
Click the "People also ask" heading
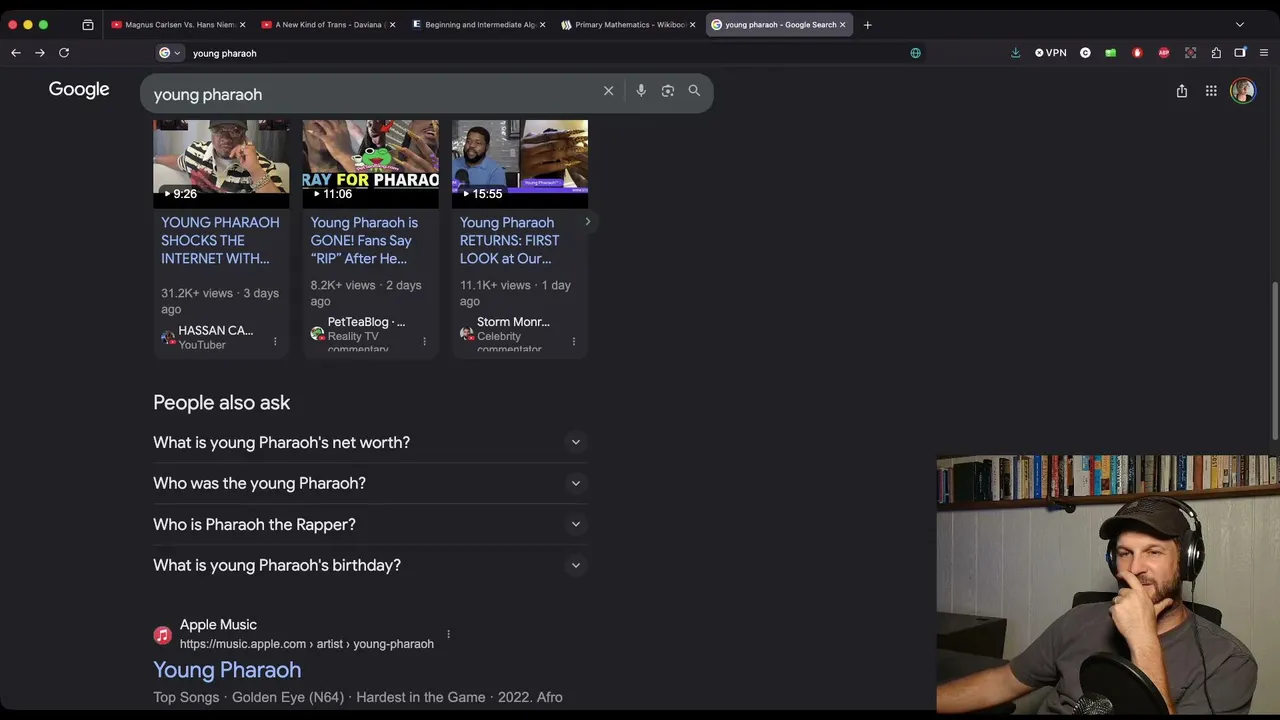(x=221, y=403)
